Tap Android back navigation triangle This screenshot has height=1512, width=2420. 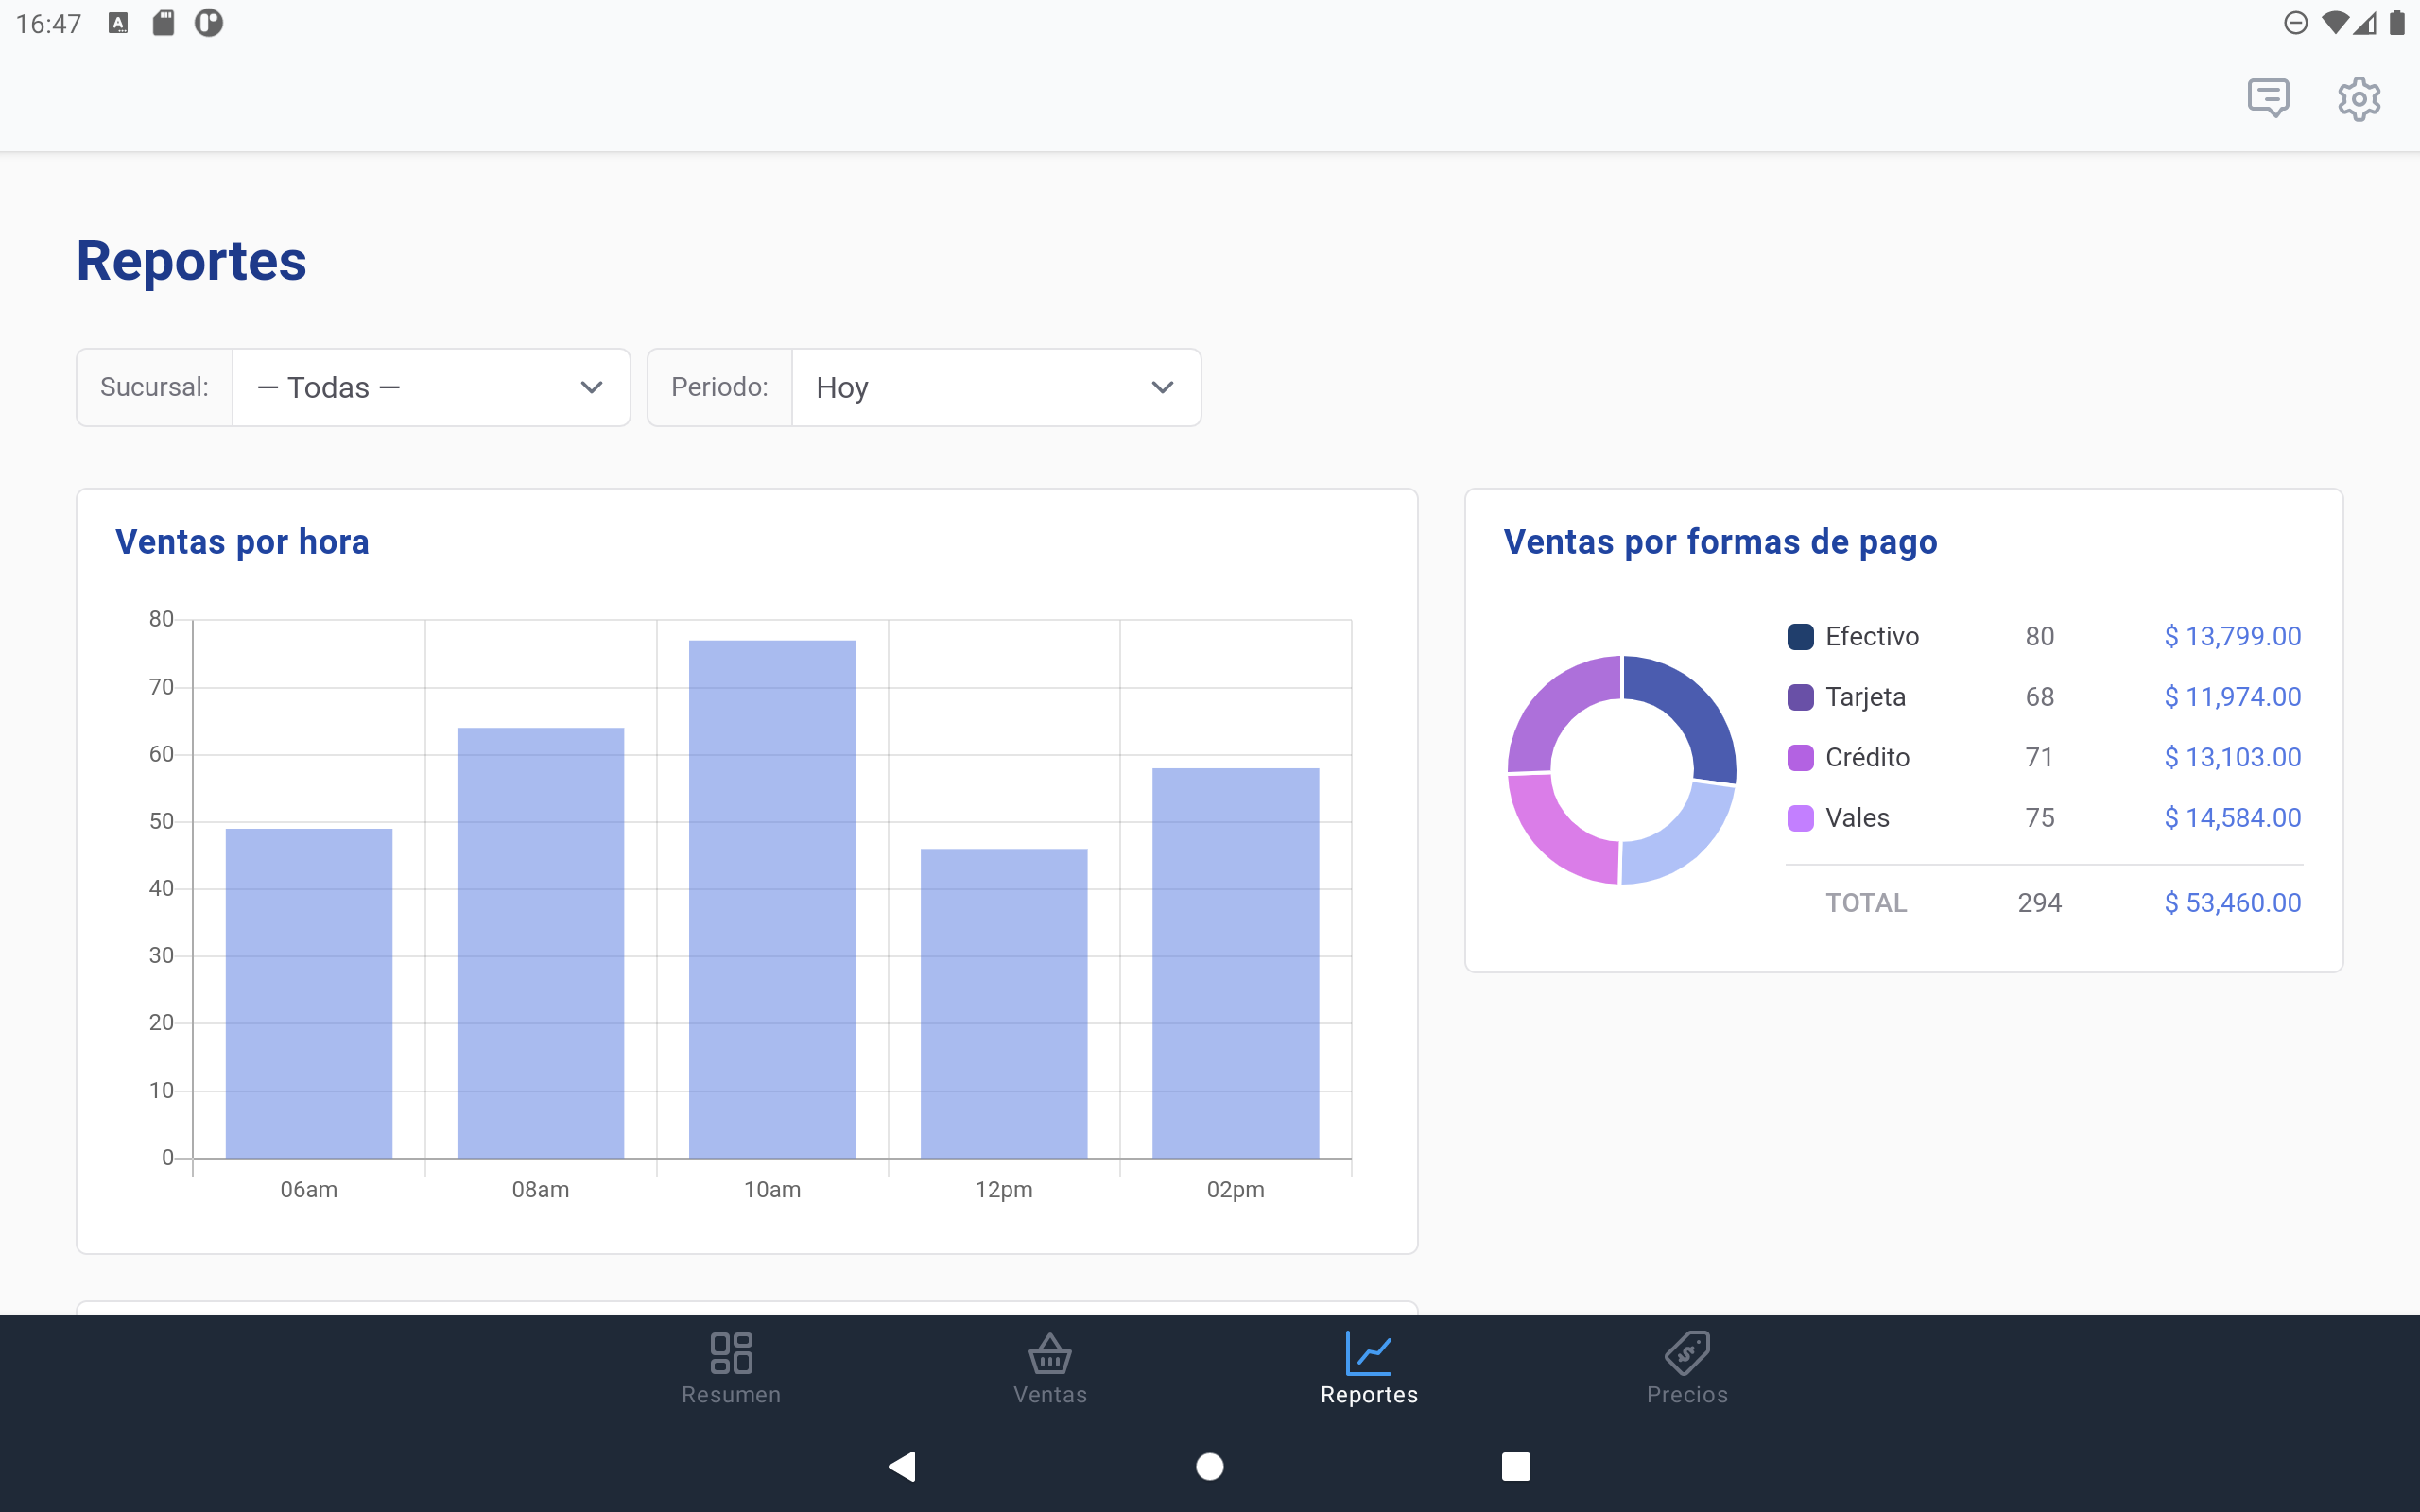coord(902,1466)
